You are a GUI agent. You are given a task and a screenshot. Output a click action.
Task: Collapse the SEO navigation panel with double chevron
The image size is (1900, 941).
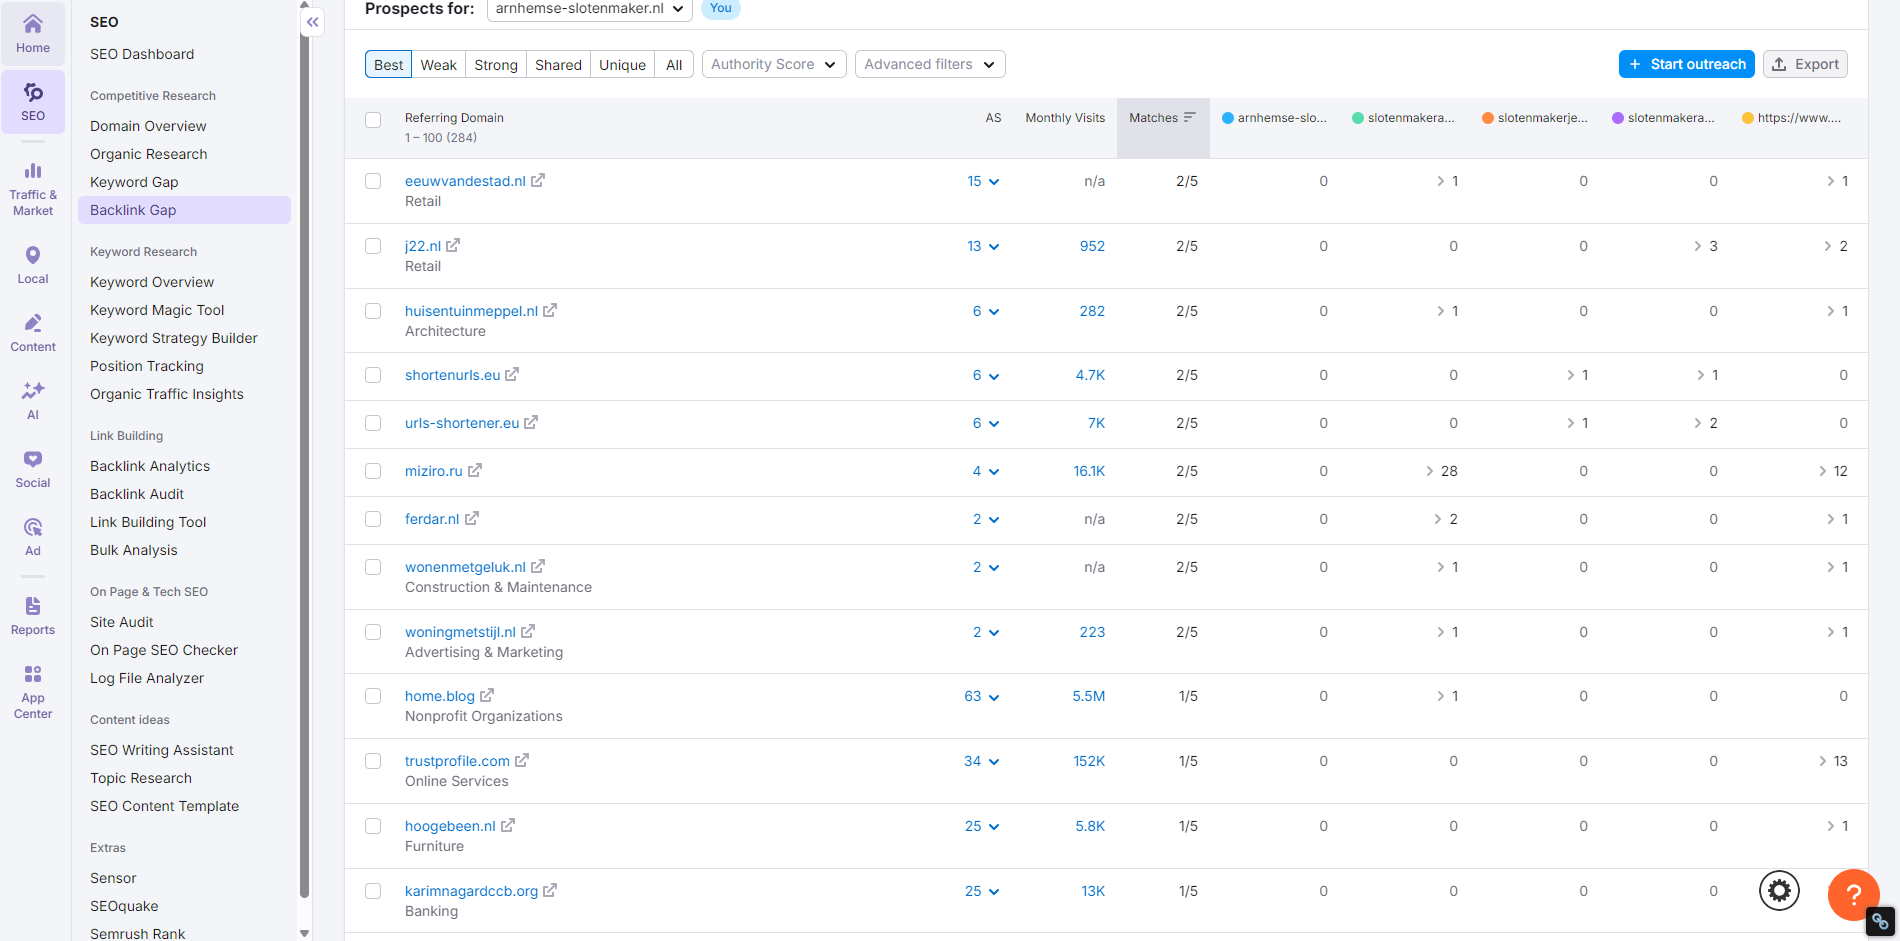(312, 21)
